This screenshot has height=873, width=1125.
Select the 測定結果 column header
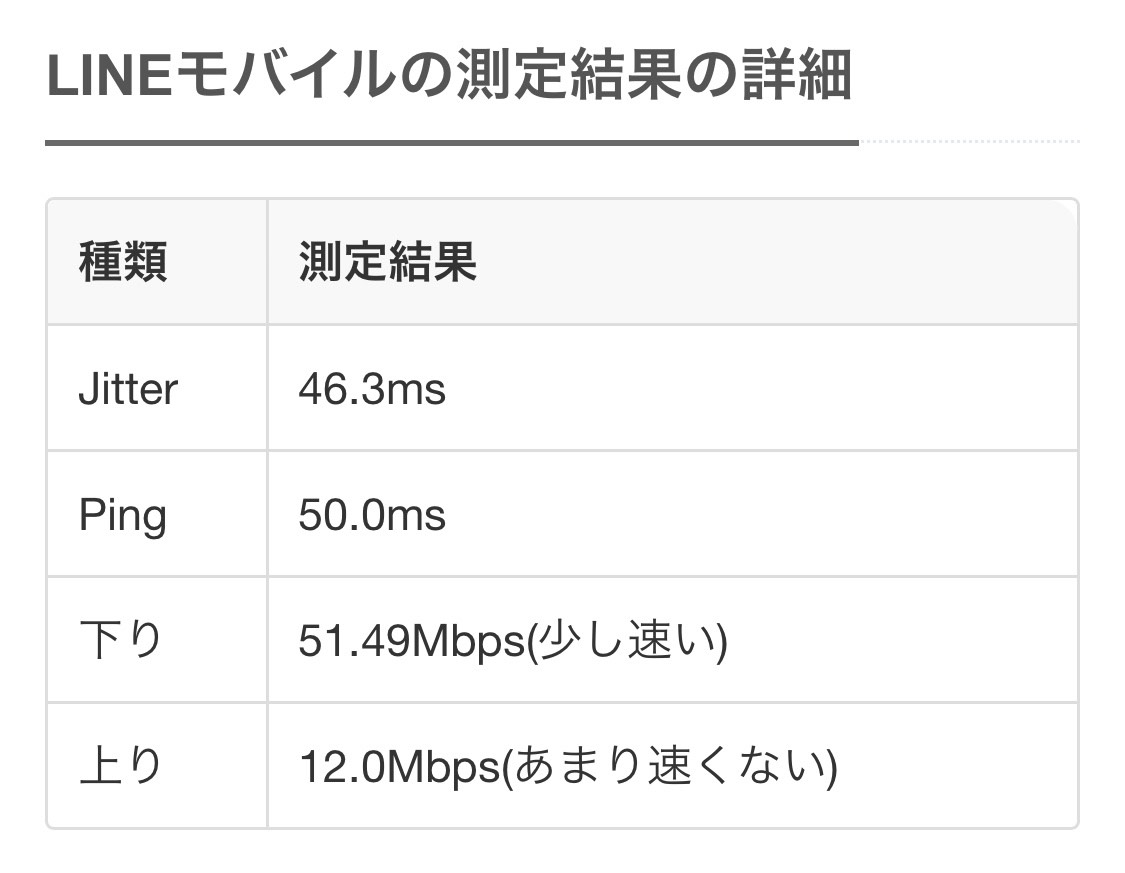(387, 262)
